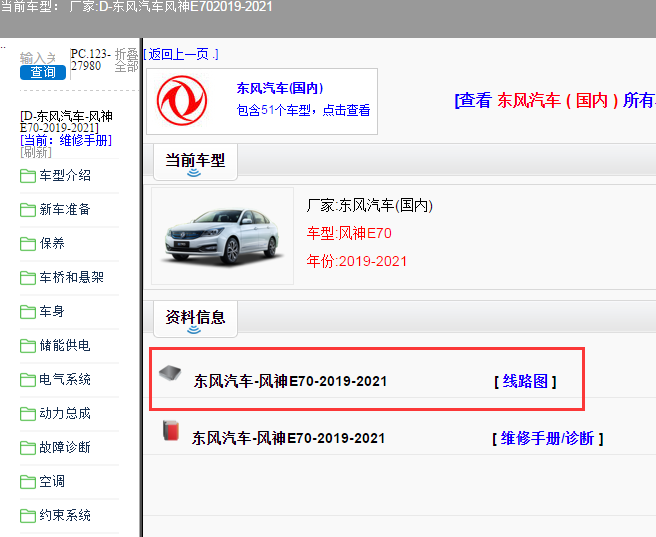Open the 线路图 link
This screenshot has width=656, height=537.
click(x=525, y=381)
